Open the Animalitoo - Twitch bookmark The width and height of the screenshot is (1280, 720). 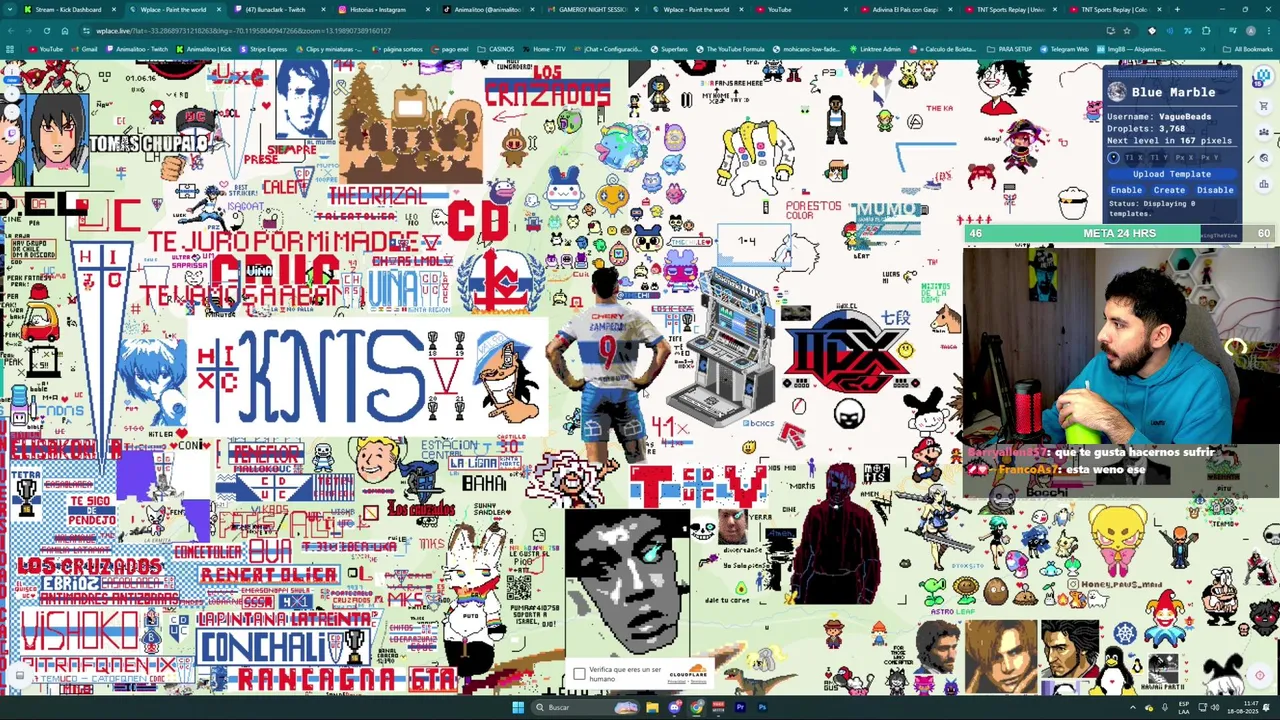[x=135, y=49]
